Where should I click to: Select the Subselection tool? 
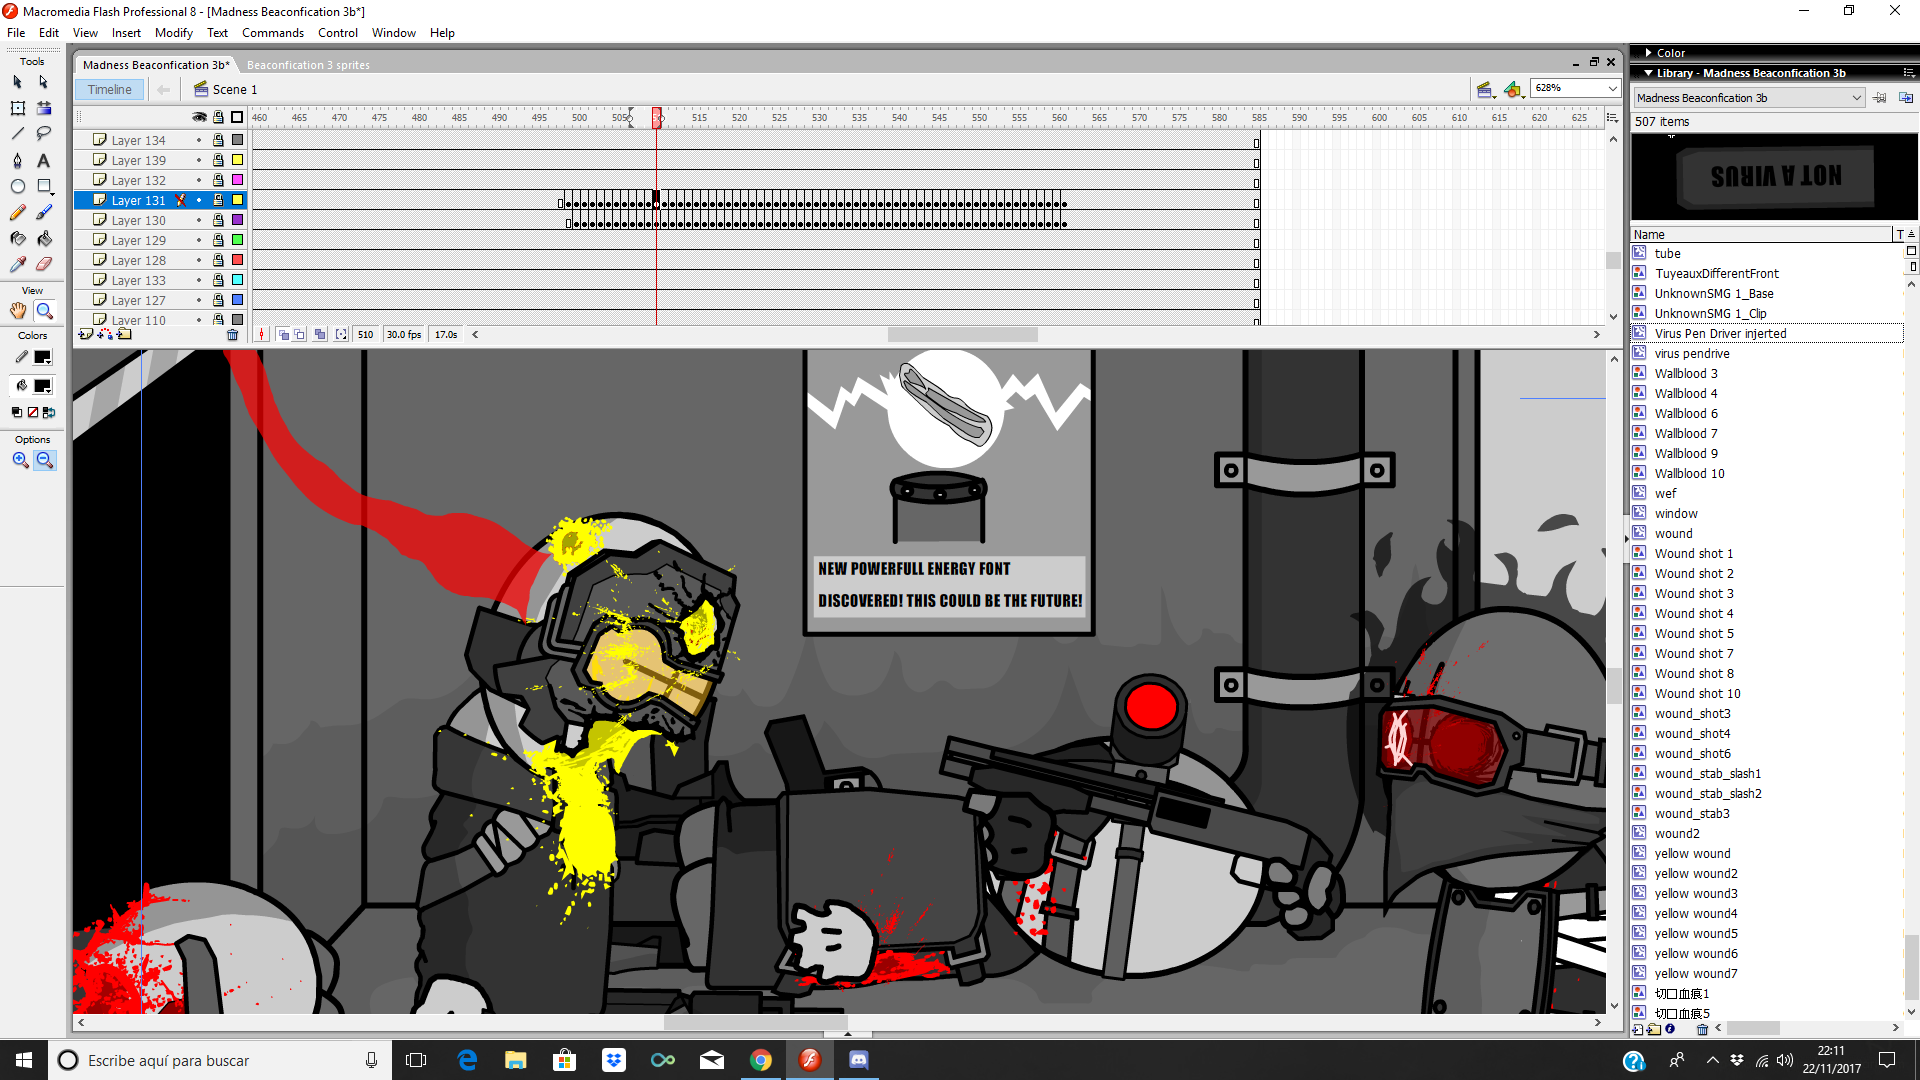pyautogui.click(x=43, y=82)
